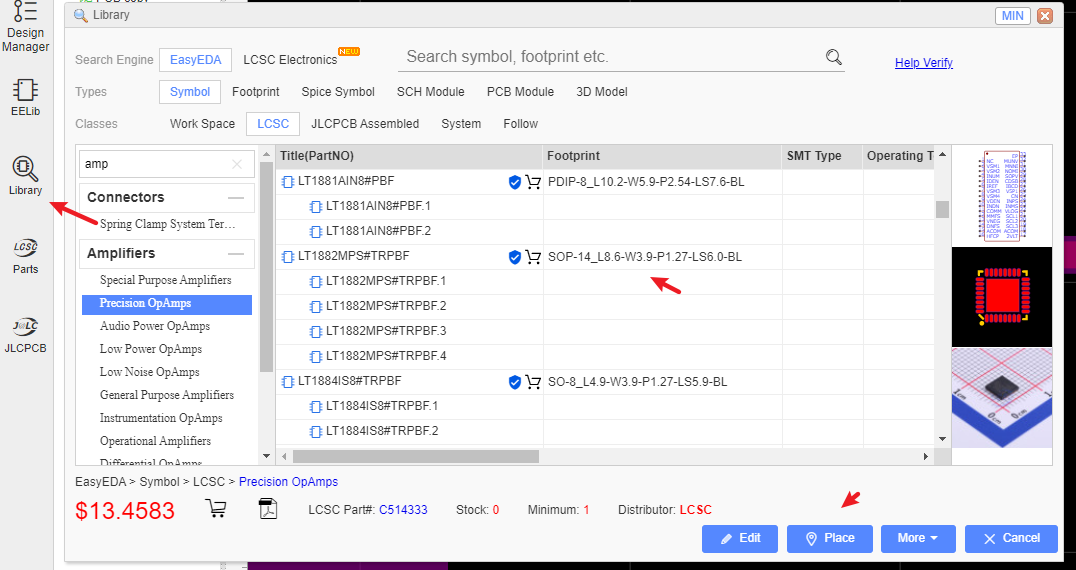Click the search magnifier icon
Image resolution: width=1076 pixels, height=570 pixels.
[833, 57]
